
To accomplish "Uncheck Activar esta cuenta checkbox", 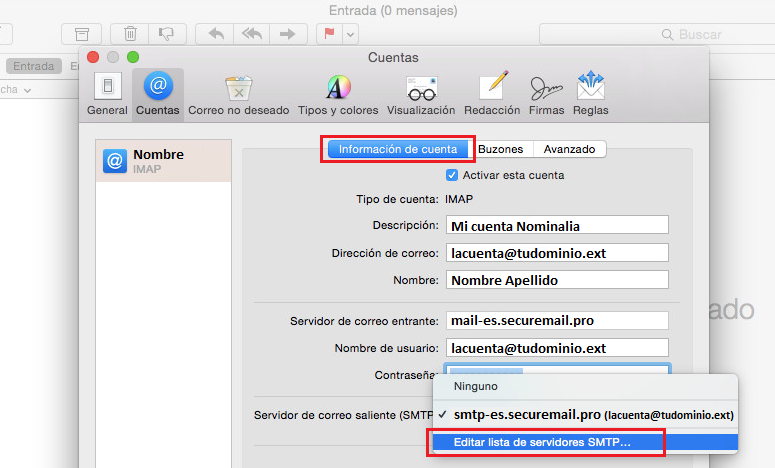I will pos(452,175).
